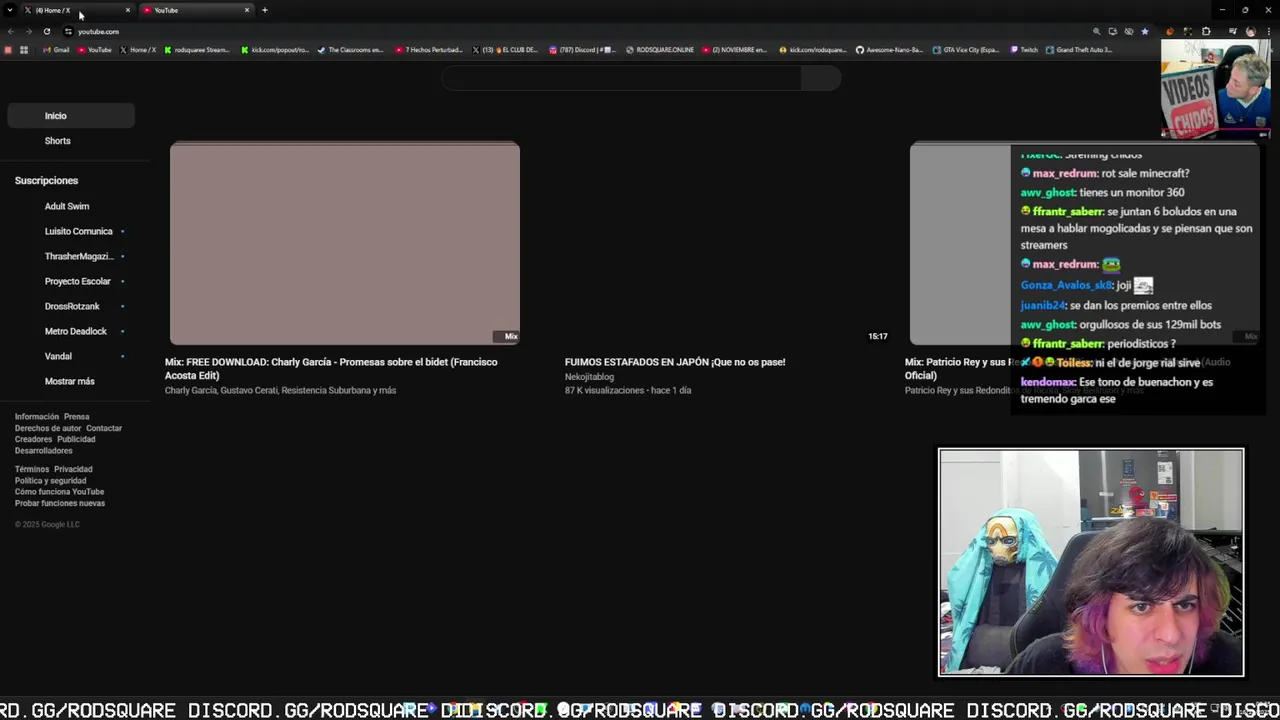Open the Derechos de autor footer link
The width and height of the screenshot is (1280, 720).
pyautogui.click(x=48, y=428)
